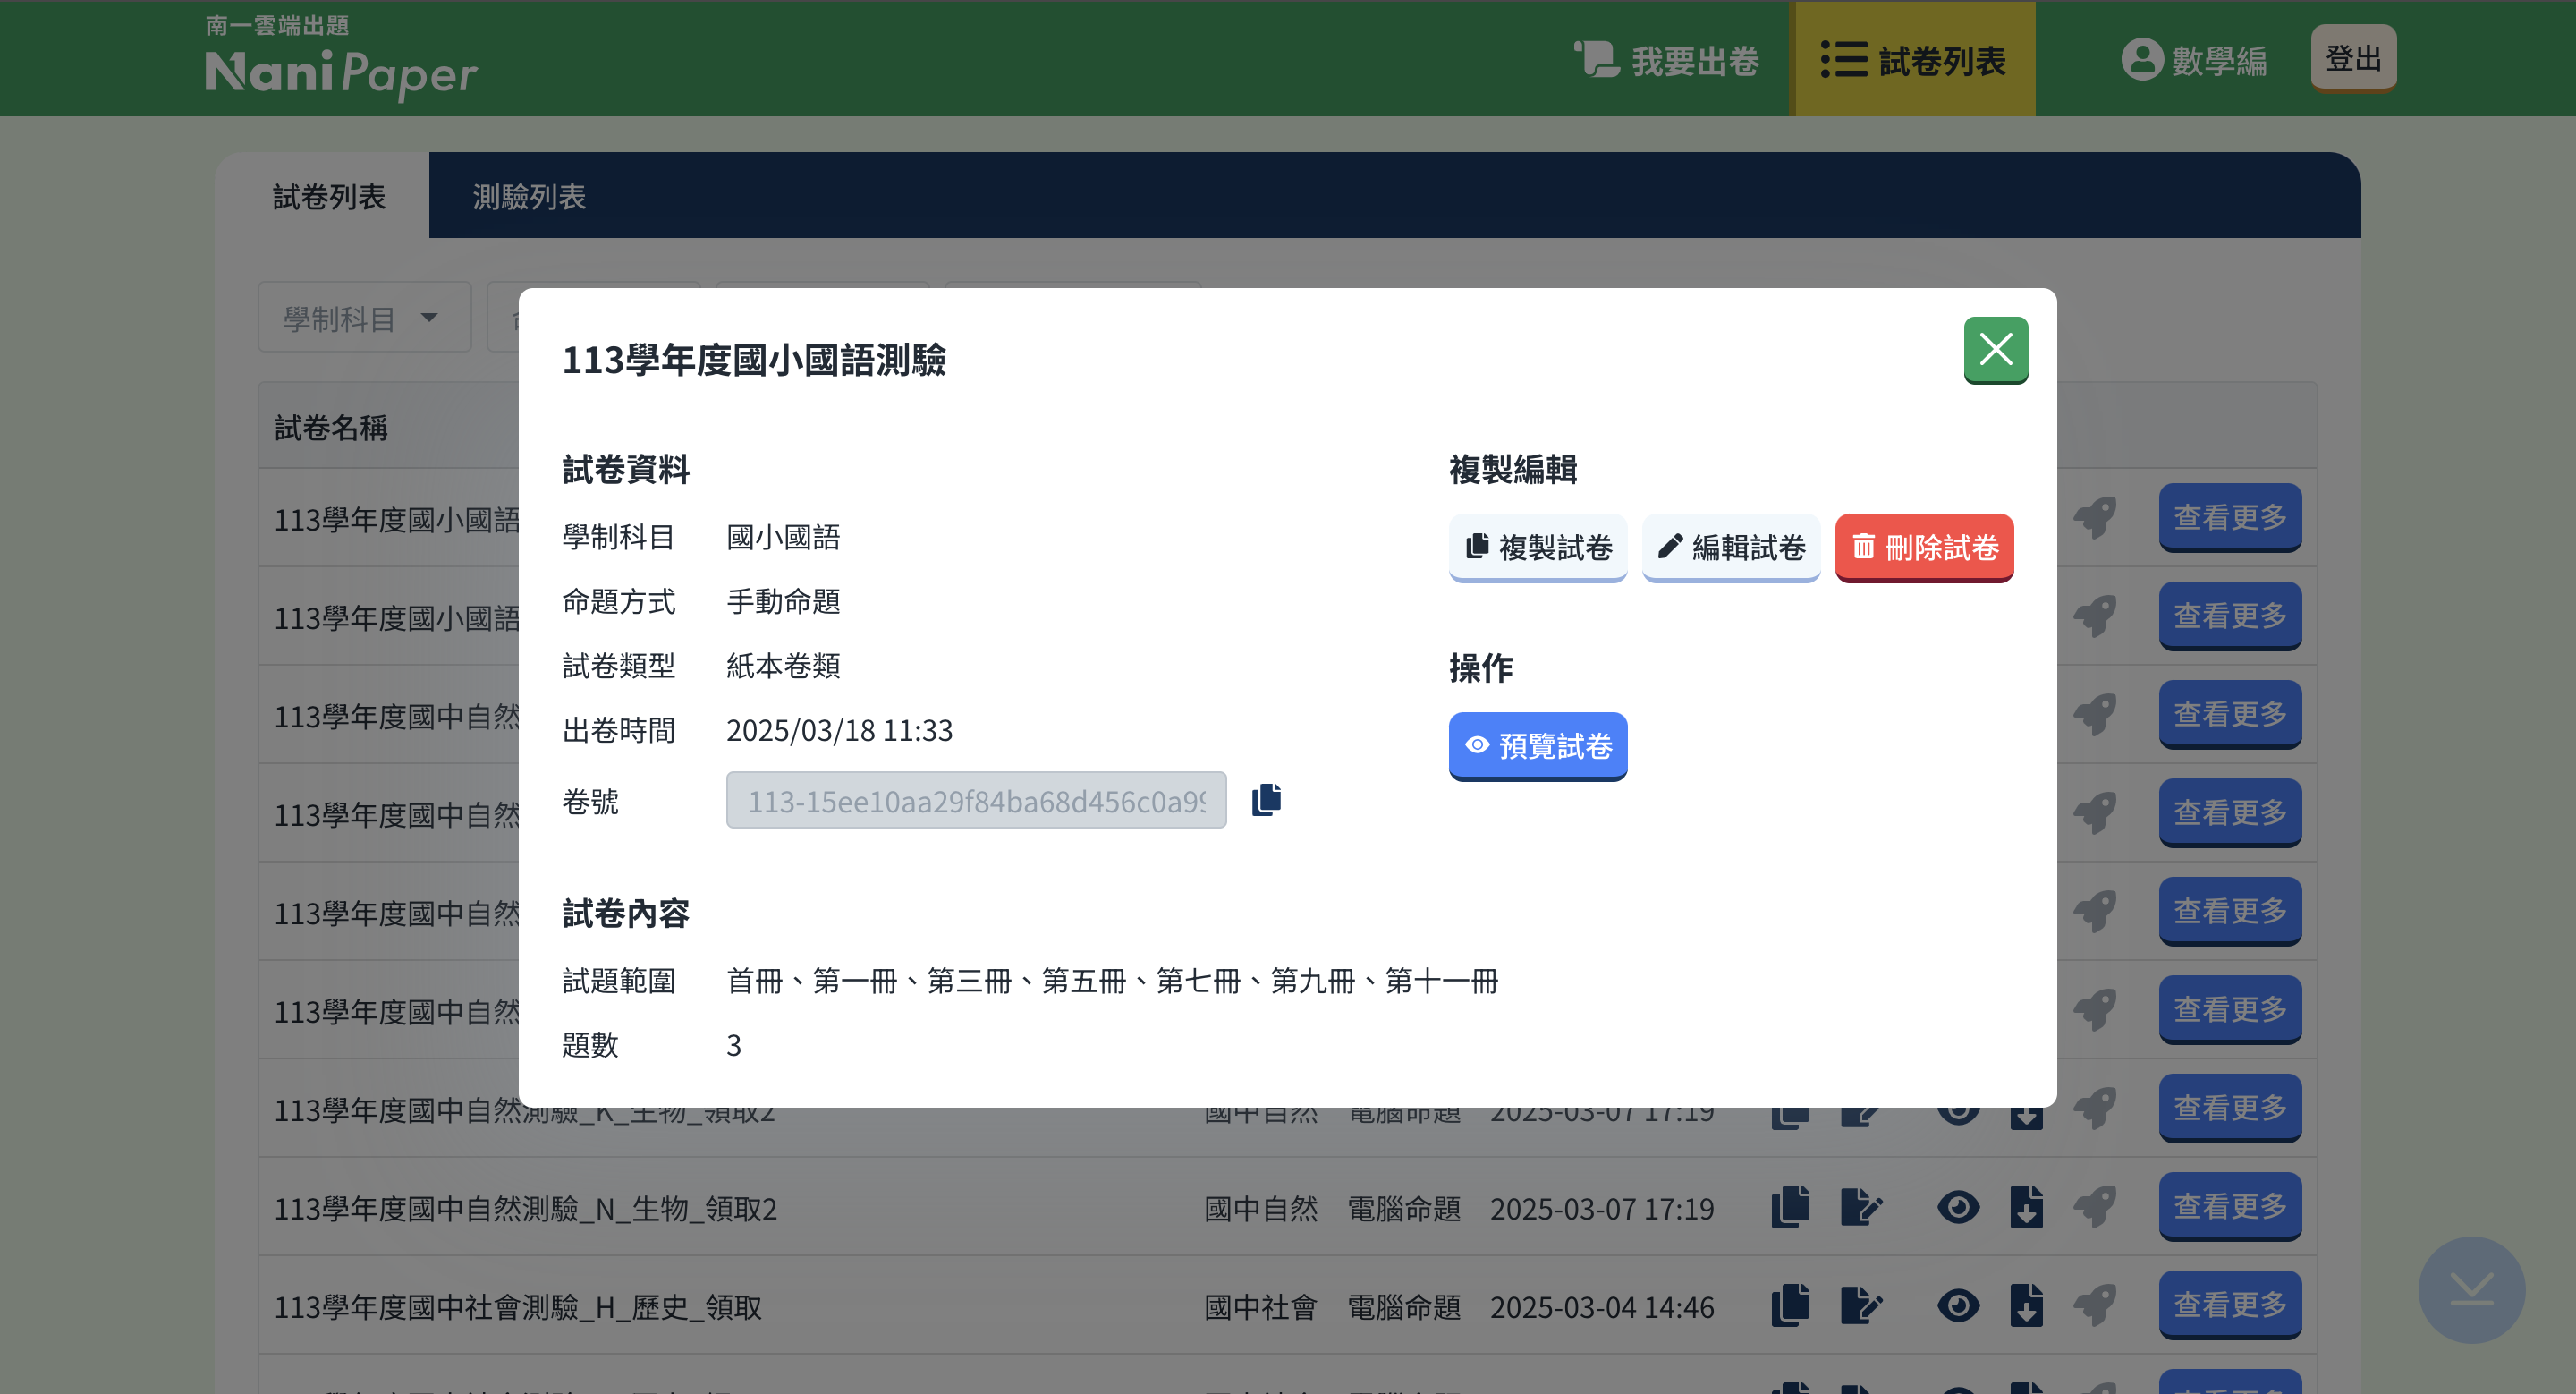Rocket icon in first 113學年度國小國語 row
The width and height of the screenshot is (2576, 1394).
(x=2095, y=517)
